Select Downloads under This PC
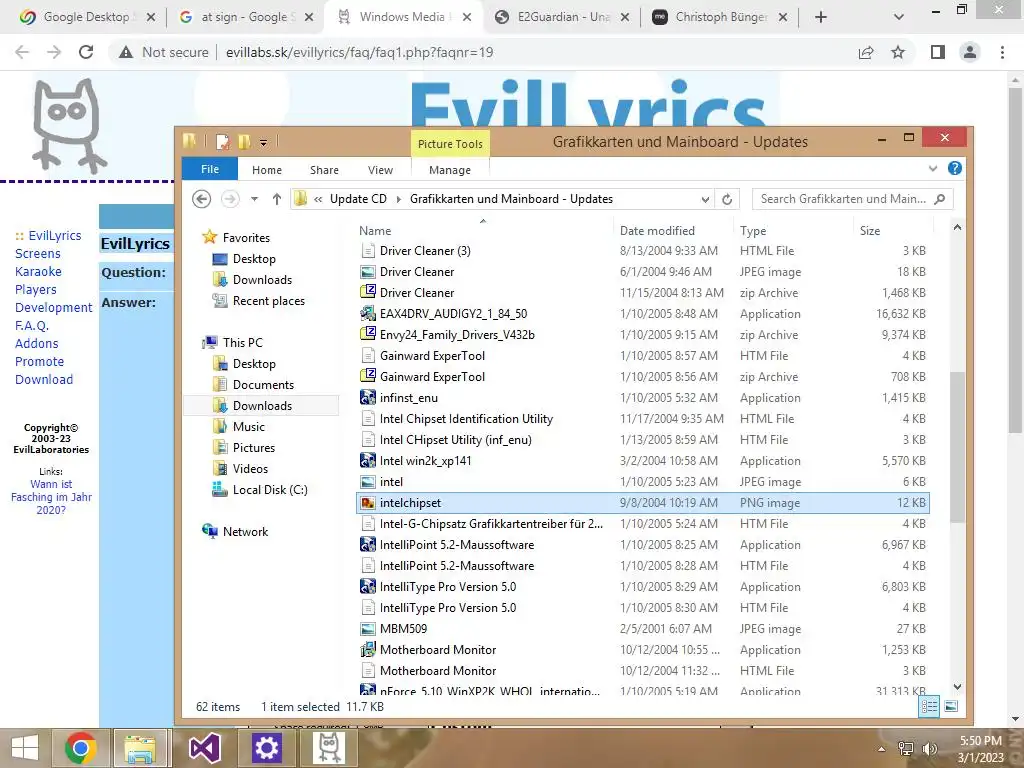1024x768 pixels. click(x=262, y=406)
